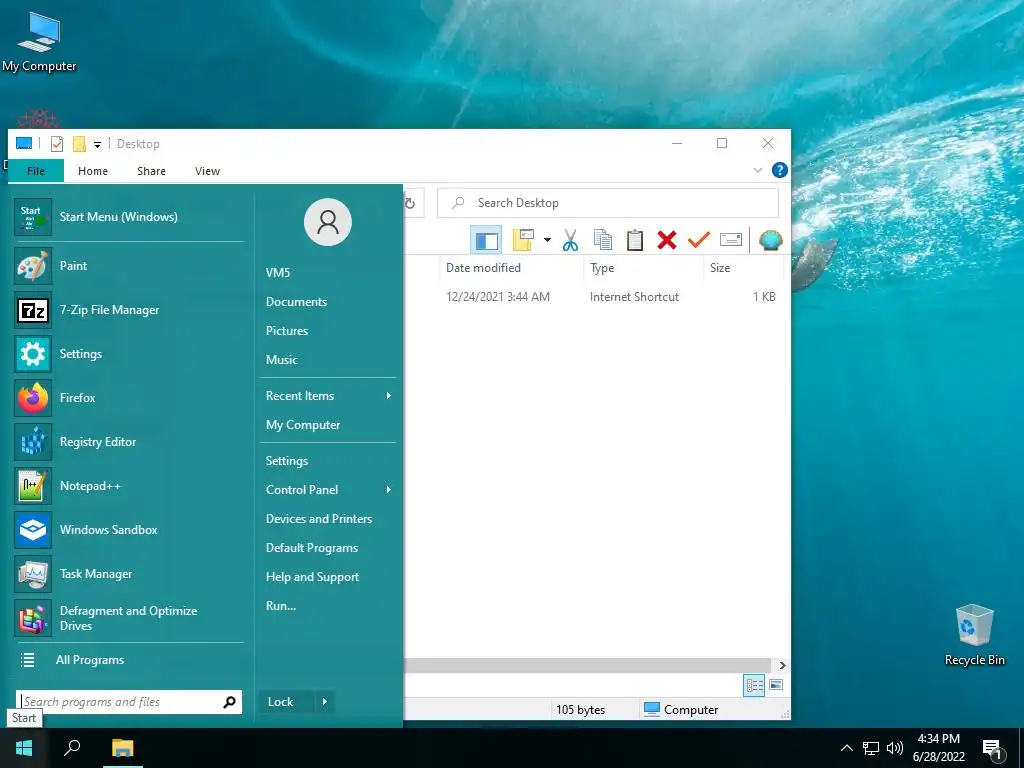Click the horizontal scrollbar right arrow
Image resolution: width=1024 pixels, height=768 pixels.
click(782, 665)
